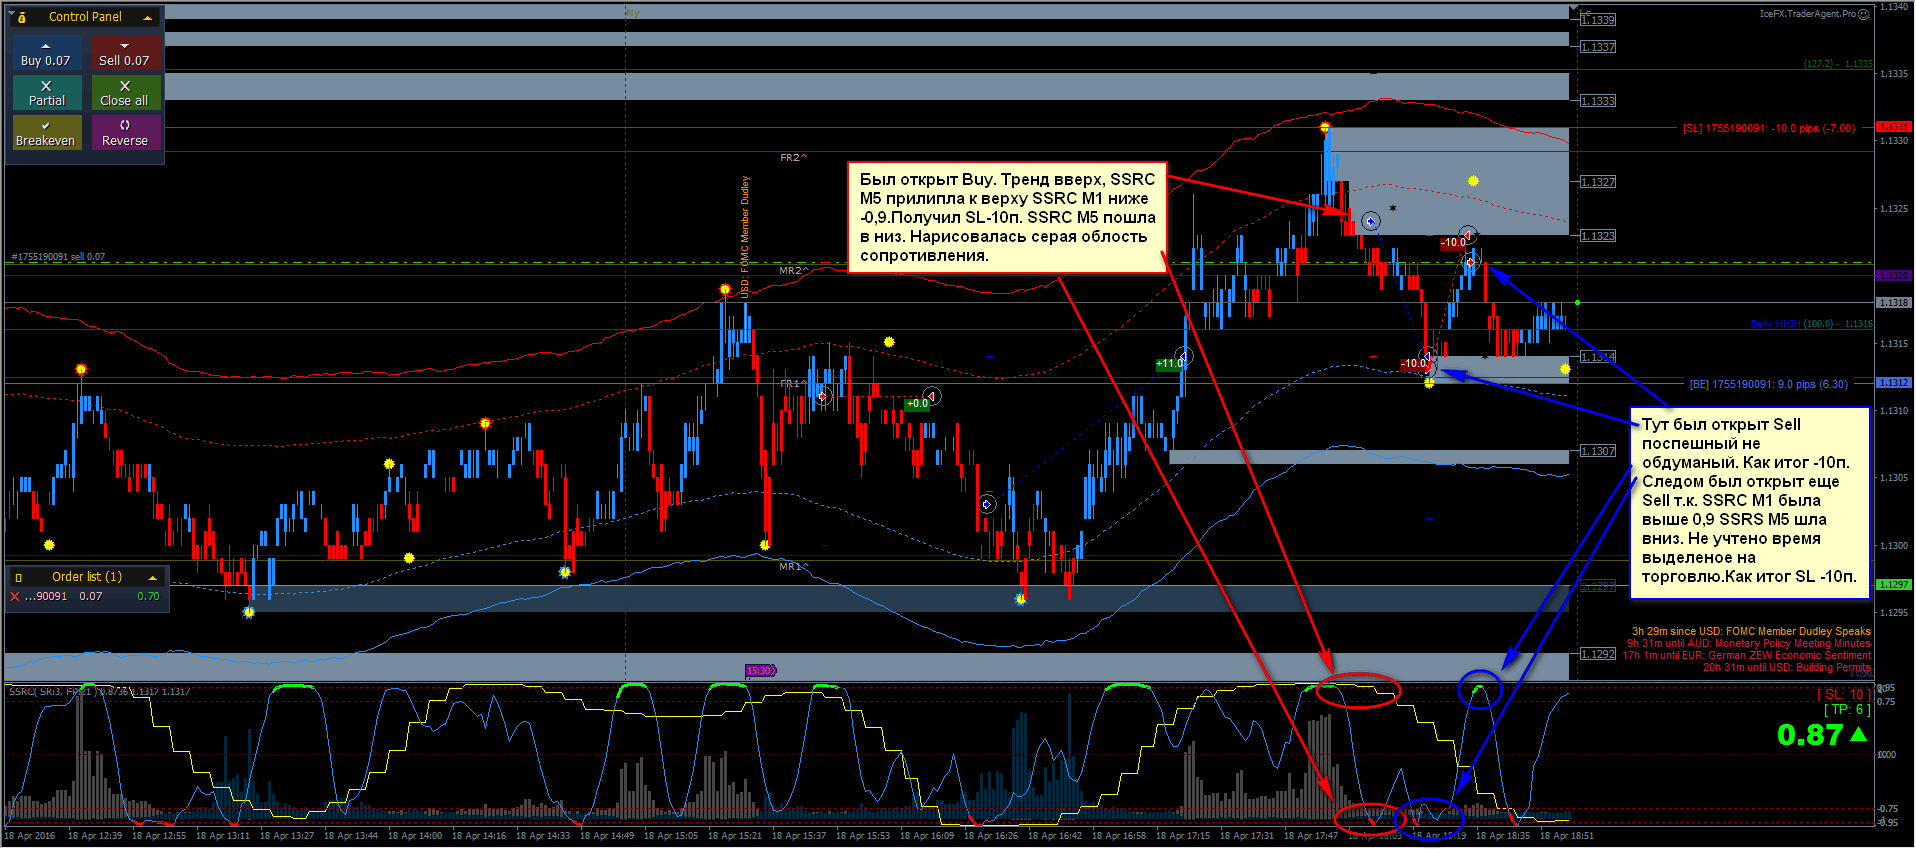Viewport: 1916px width, 849px height.
Task: Click the trade arrow icon near +11.0 label
Action: (1184, 356)
